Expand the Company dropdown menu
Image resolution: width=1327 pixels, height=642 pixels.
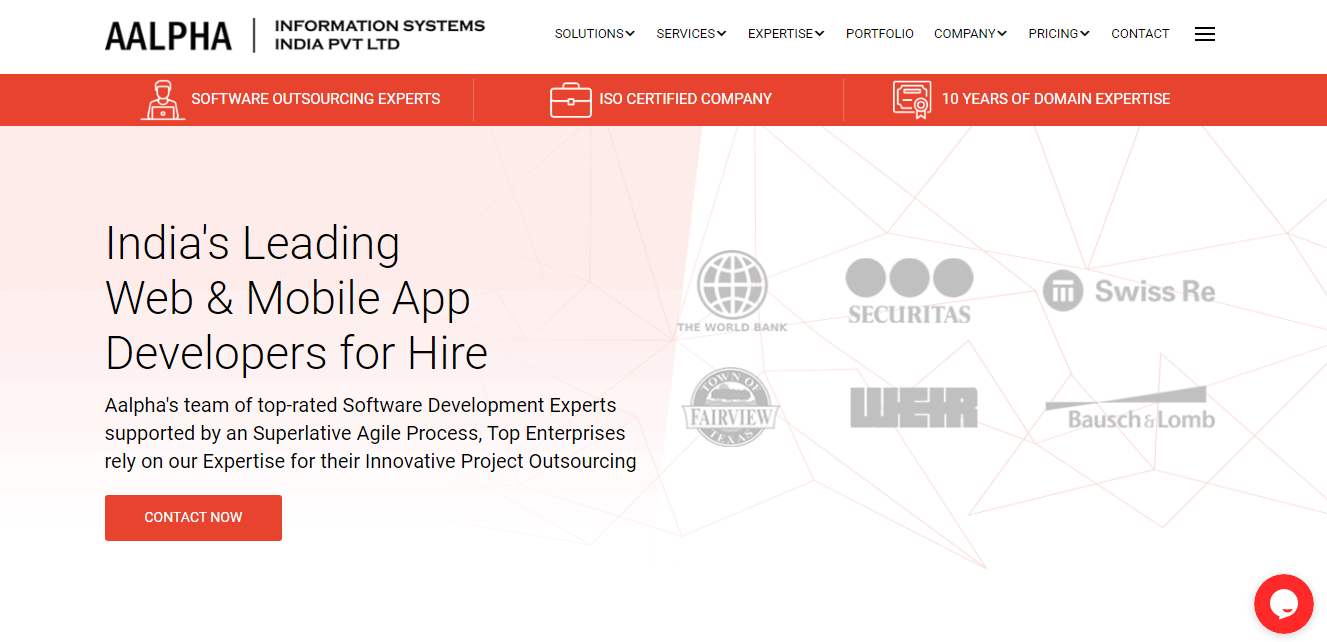970,34
